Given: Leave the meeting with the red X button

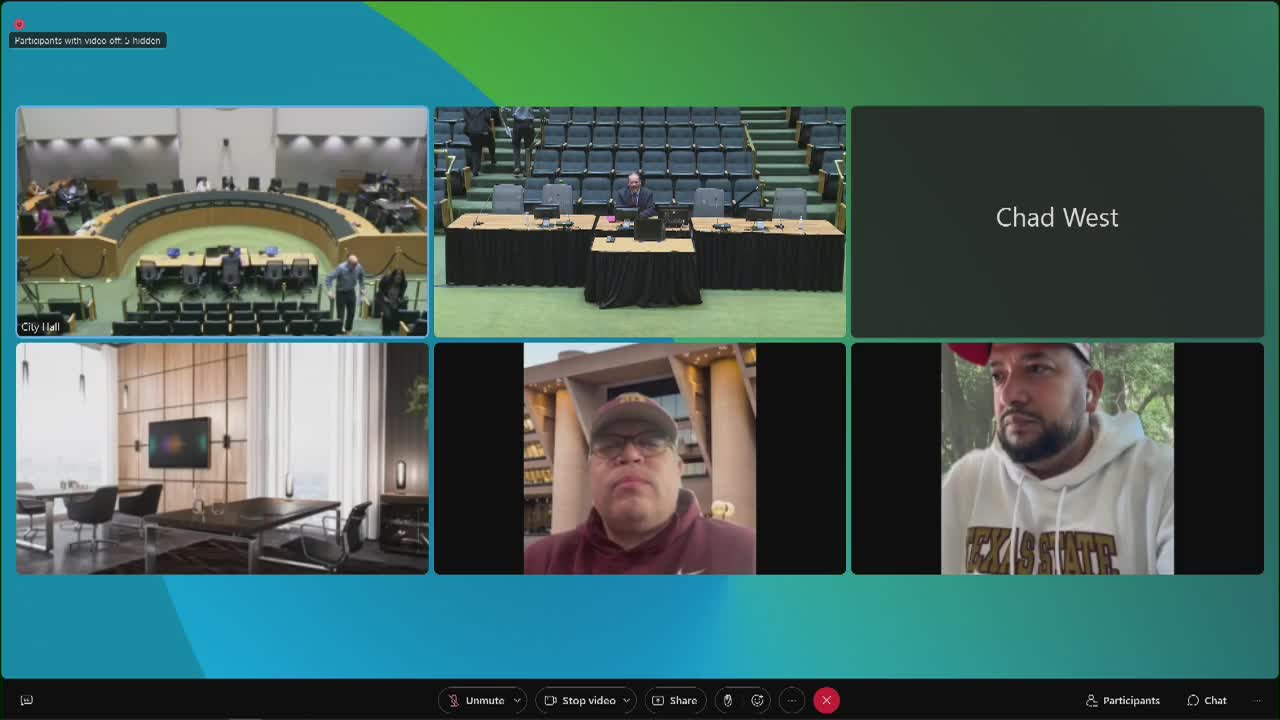Looking at the screenshot, I should pyautogui.click(x=826, y=700).
